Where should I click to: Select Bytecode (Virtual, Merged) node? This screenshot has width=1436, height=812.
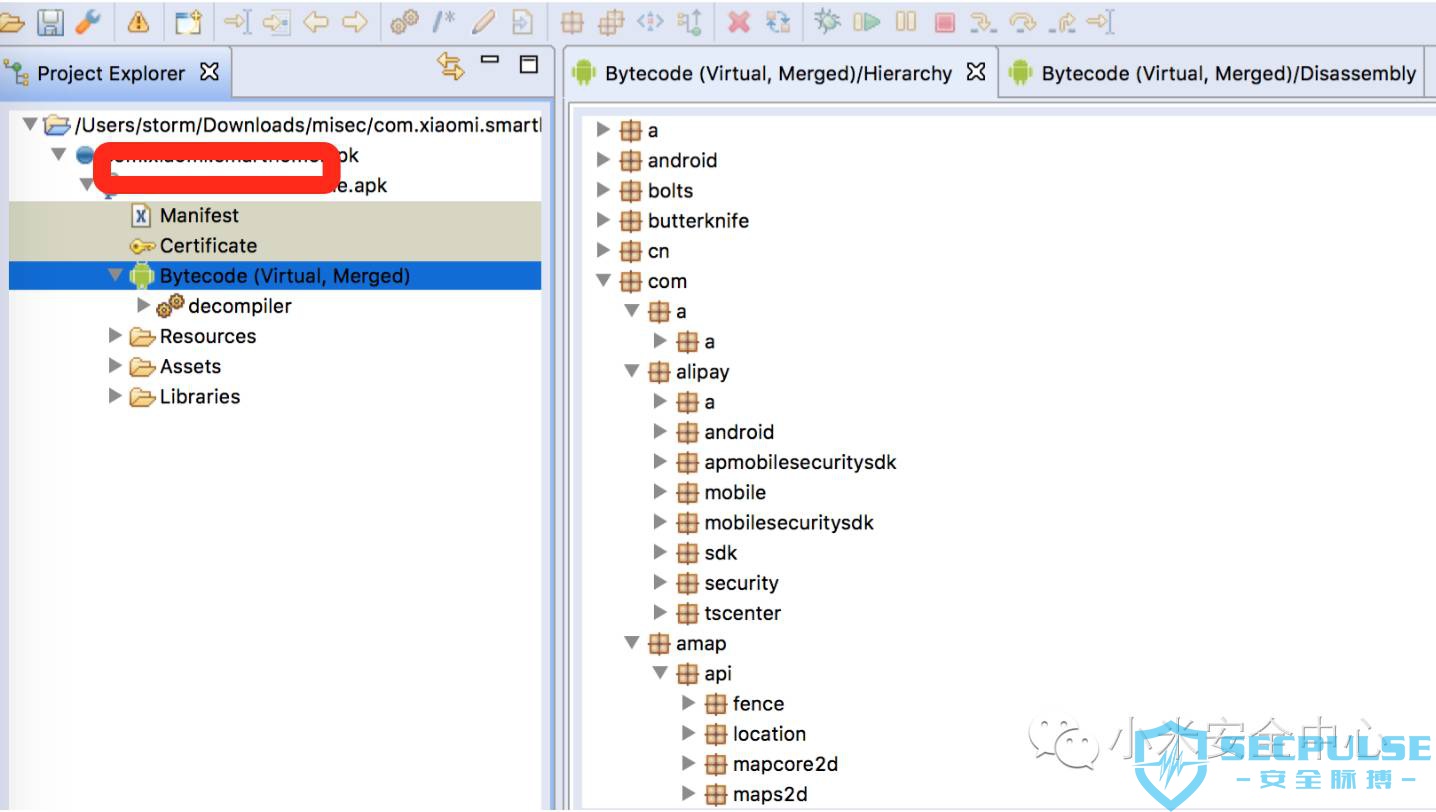click(284, 276)
